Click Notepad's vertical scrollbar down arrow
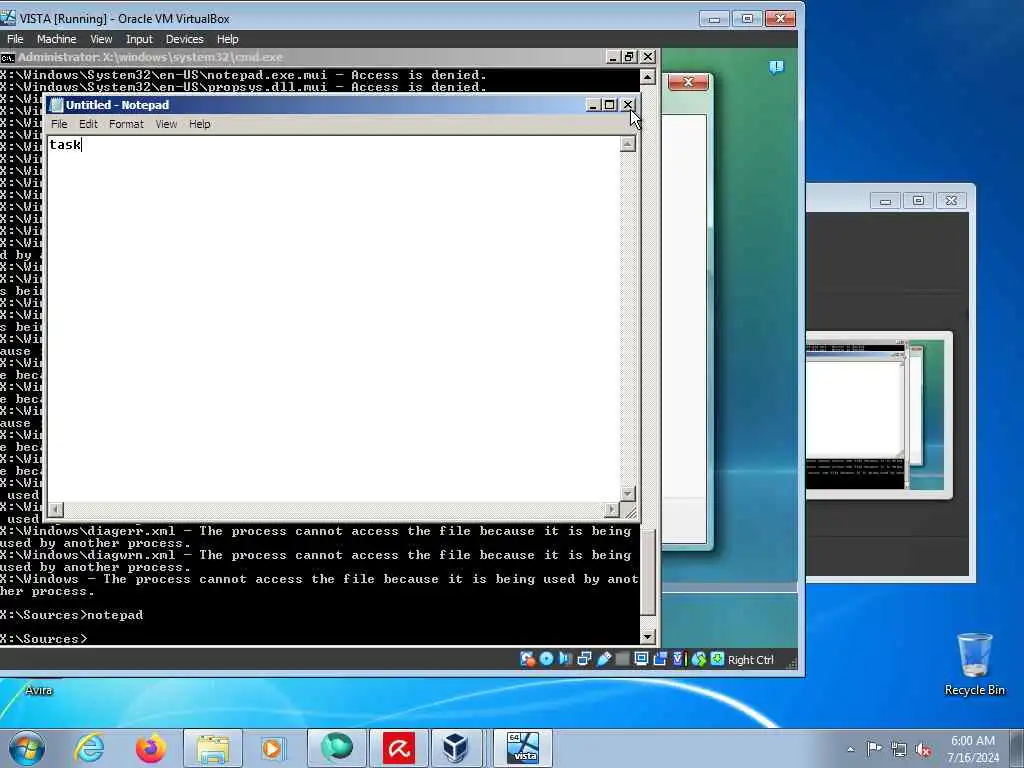Screen dimensions: 1024x768 point(628,494)
